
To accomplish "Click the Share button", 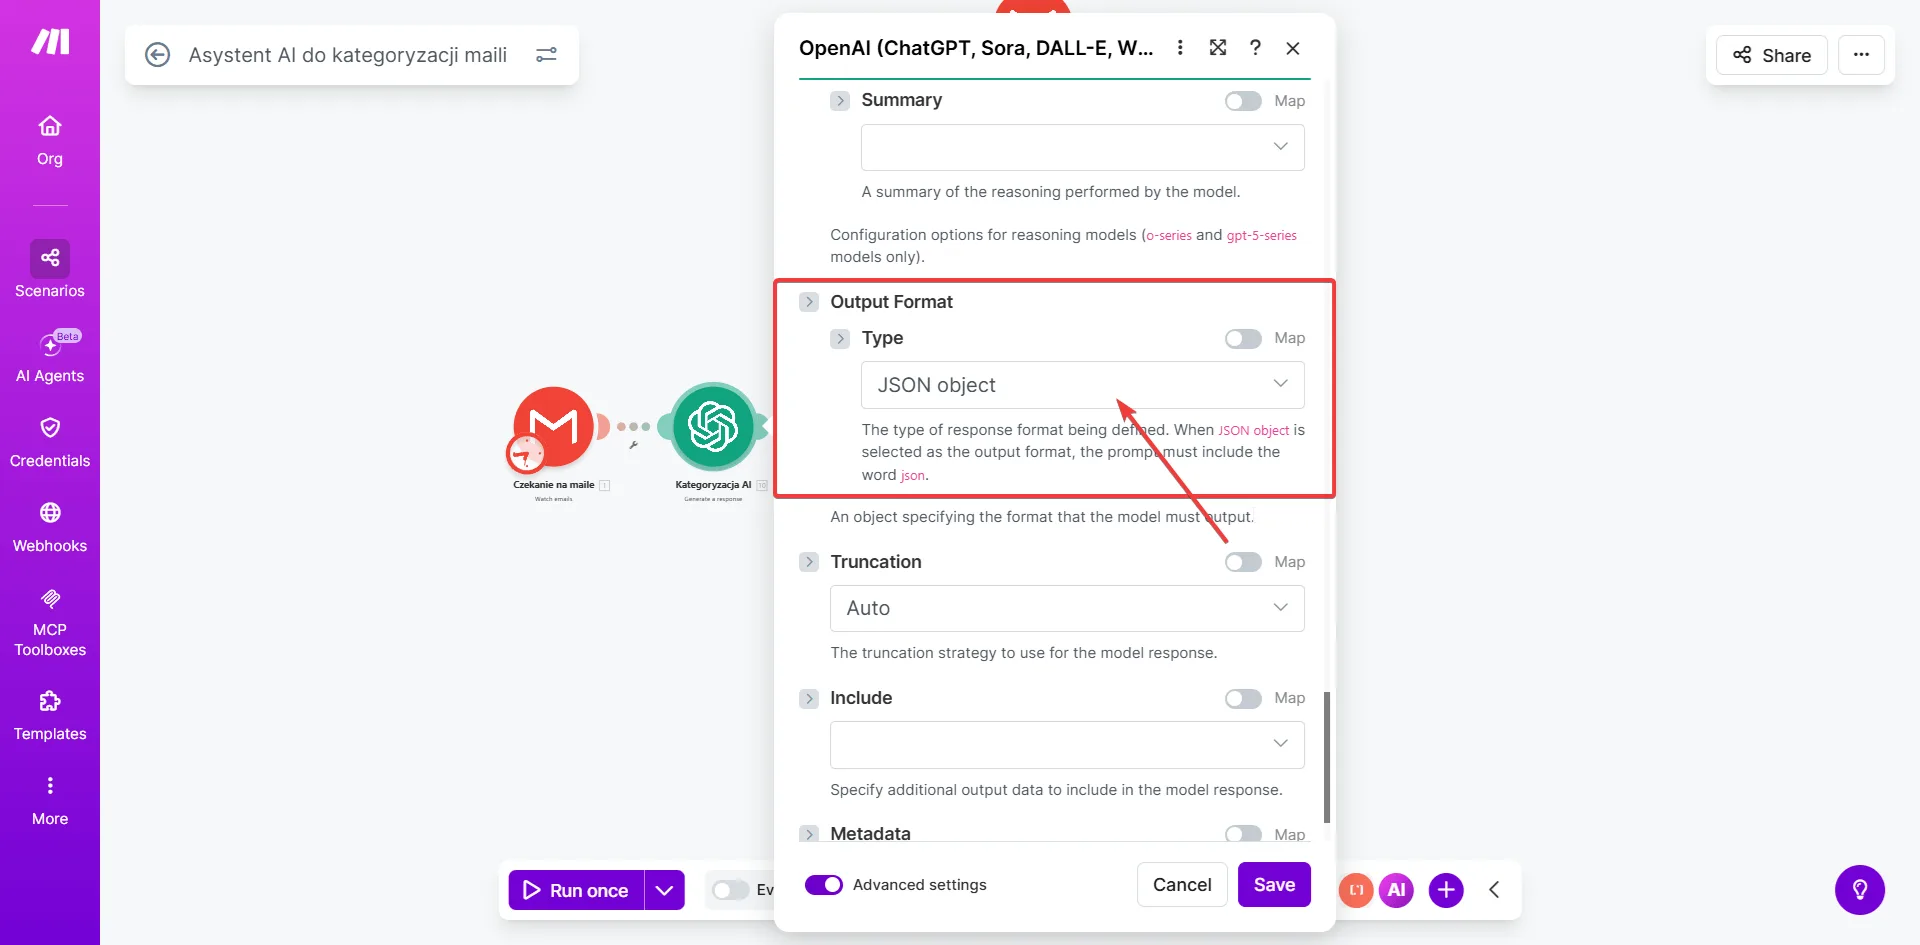I will (x=1772, y=55).
